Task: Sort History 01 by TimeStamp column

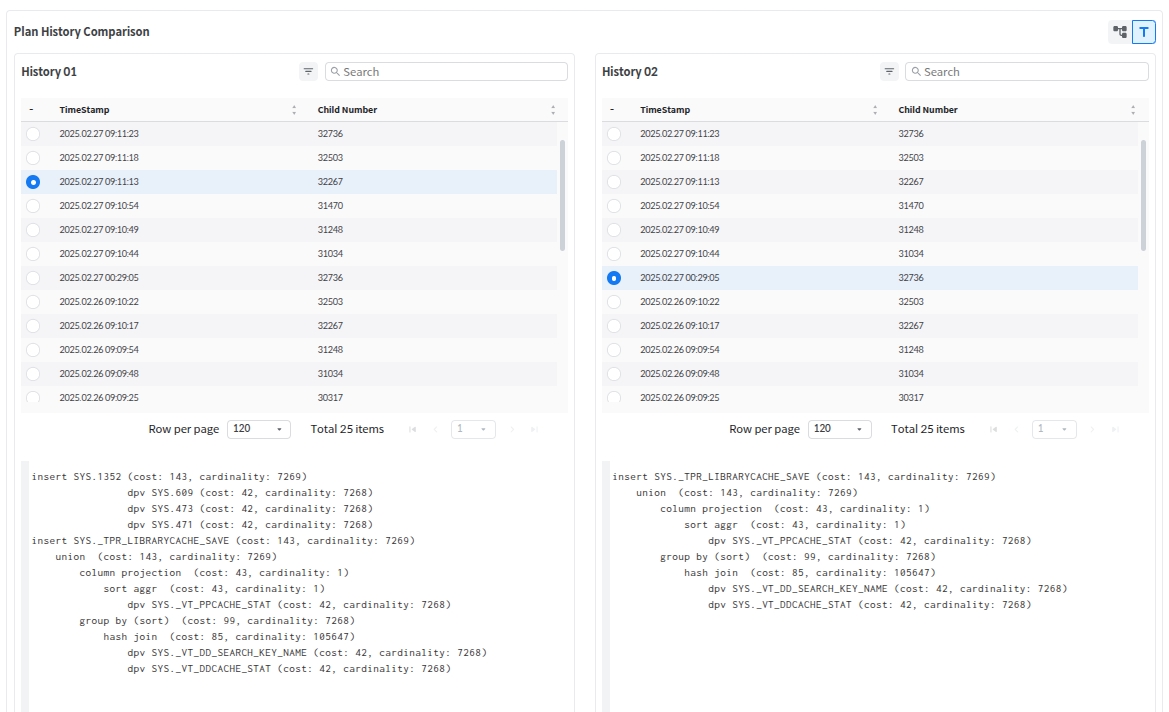Action: click(293, 110)
